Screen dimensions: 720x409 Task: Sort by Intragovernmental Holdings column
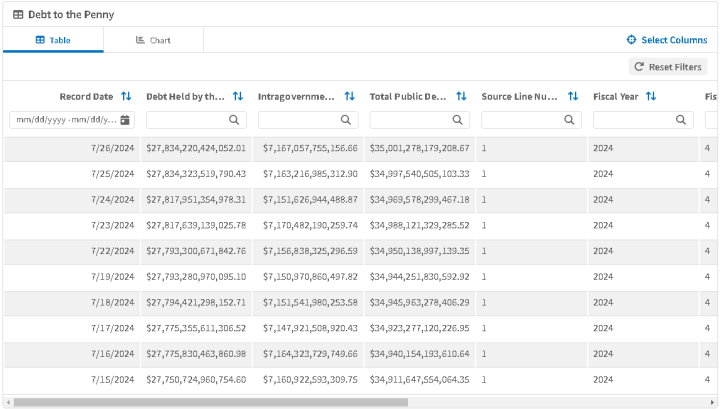coord(350,96)
